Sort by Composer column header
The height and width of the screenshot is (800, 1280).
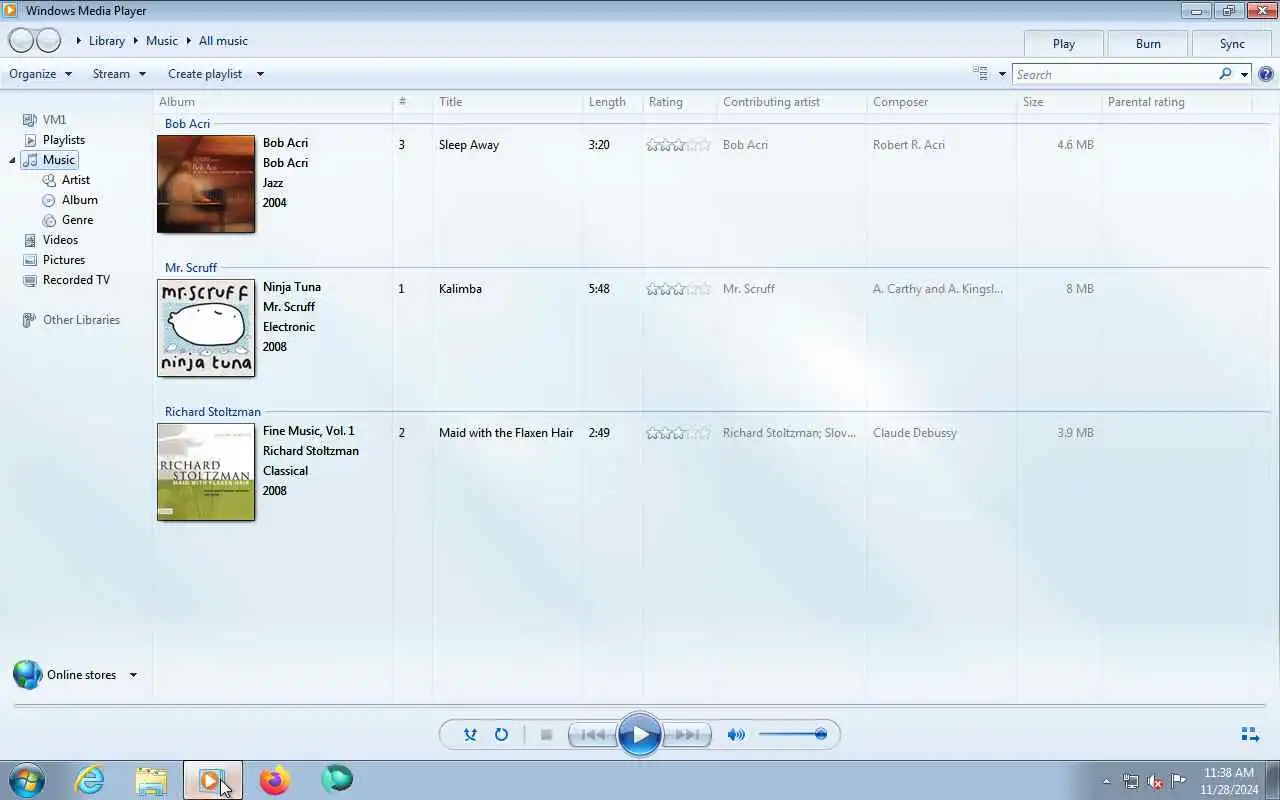[x=941, y=102]
